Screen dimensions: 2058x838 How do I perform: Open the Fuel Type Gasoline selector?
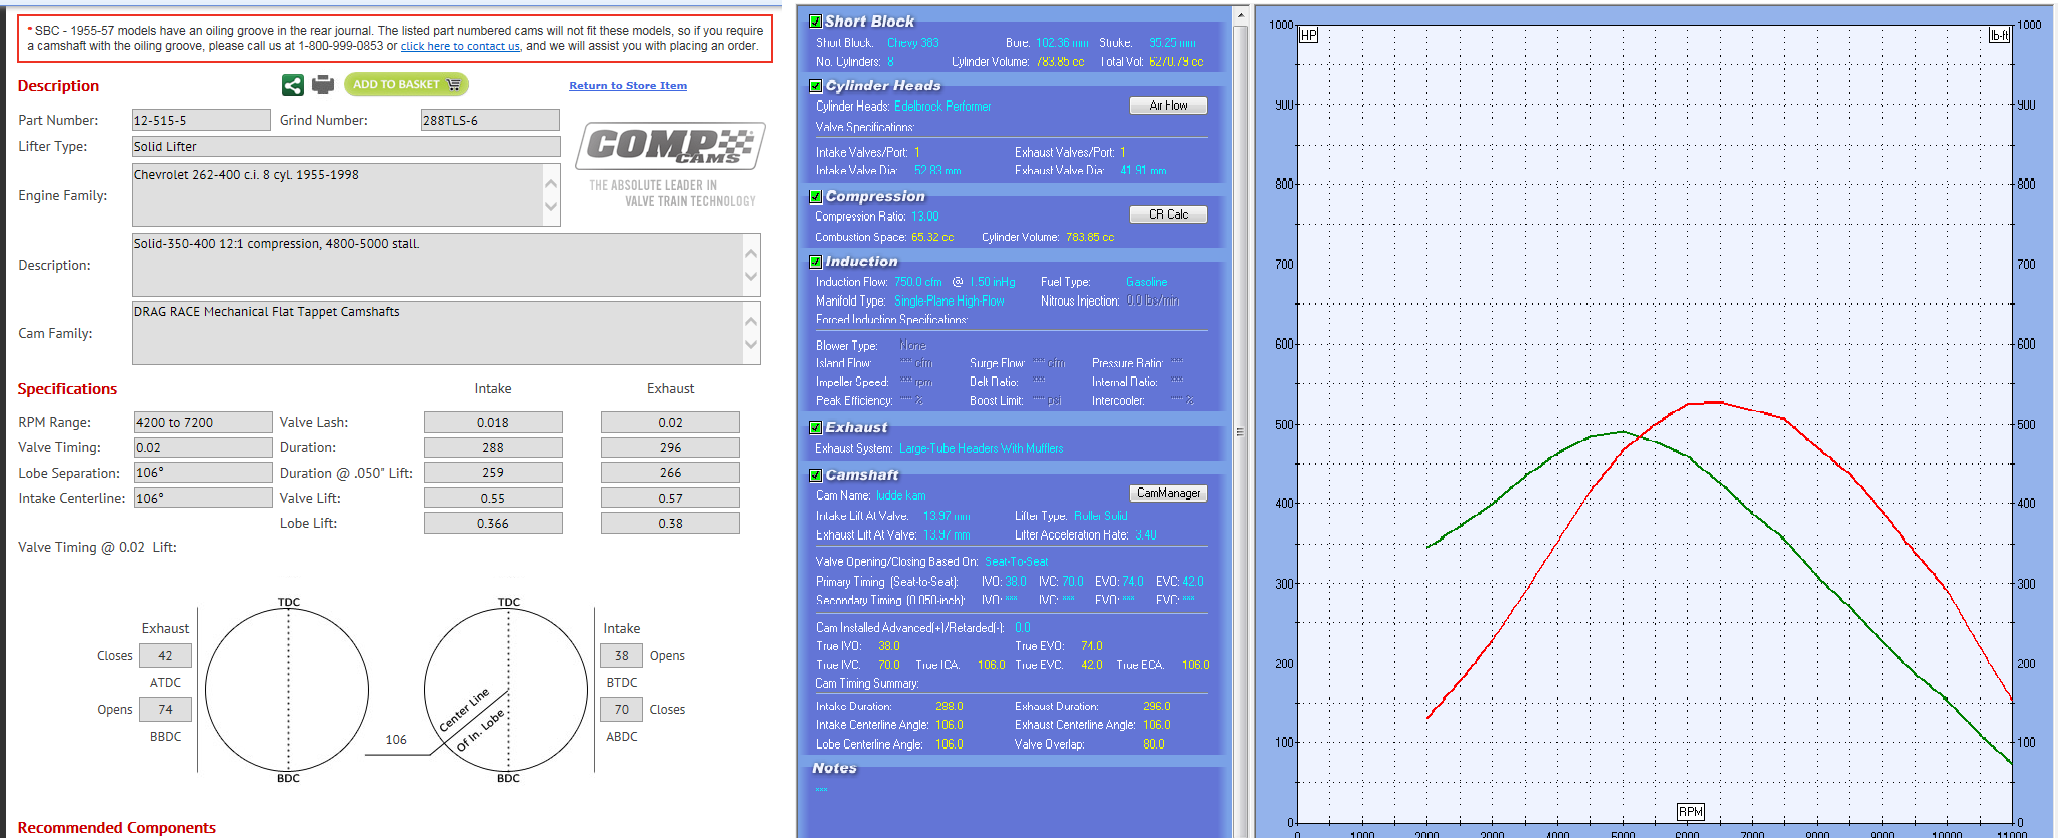[1146, 282]
